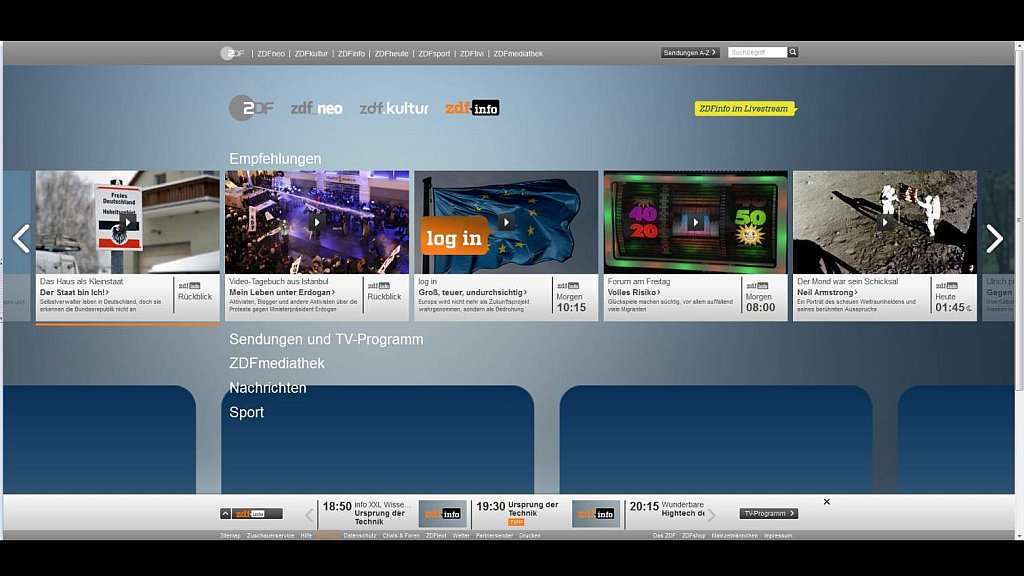Click zdfinfo badge on 'Mein Leben unter Erdogan' card
Screen dimensions: 1024x576
pyautogui.click(x=379, y=285)
